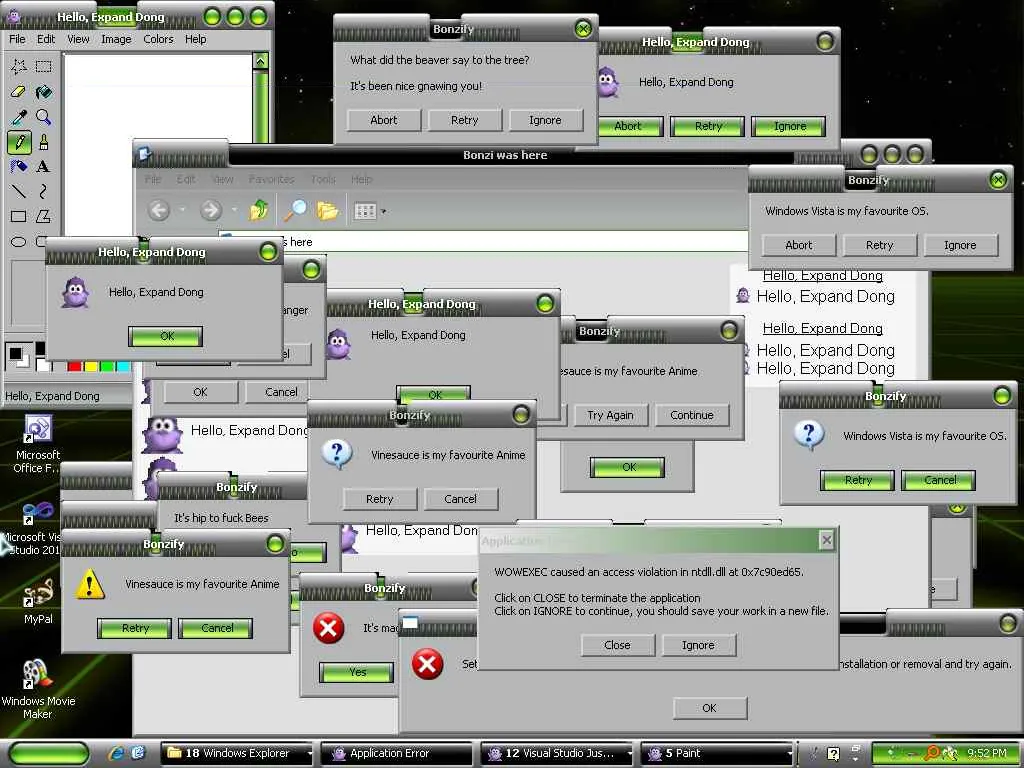Open Search magnifier in Explorer toolbar

click(295, 210)
